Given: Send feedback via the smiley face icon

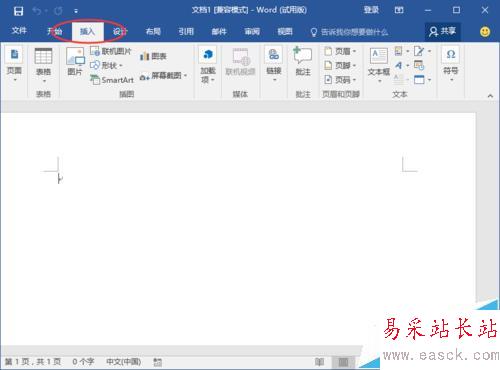Looking at the screenshot, I should pyautogui.click(x=485, y=32).
